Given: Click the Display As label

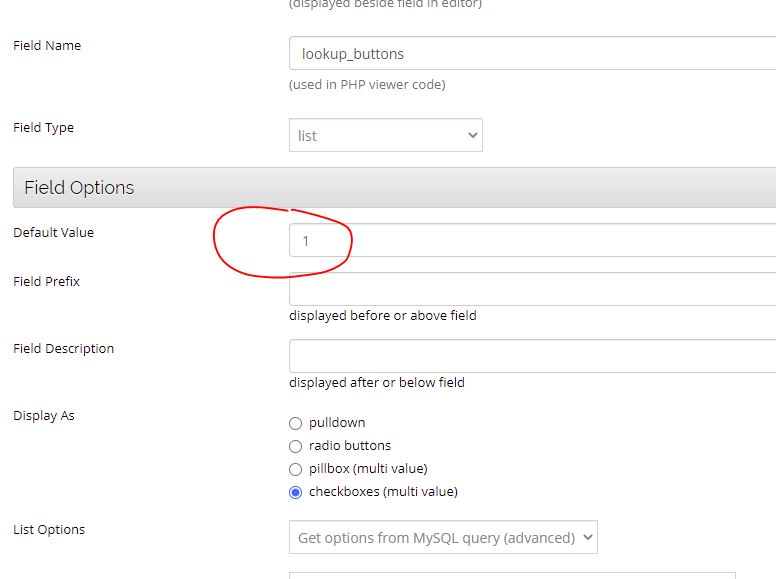Looking at the screenshot, I should pyautogui.click(x=43, y=416).
